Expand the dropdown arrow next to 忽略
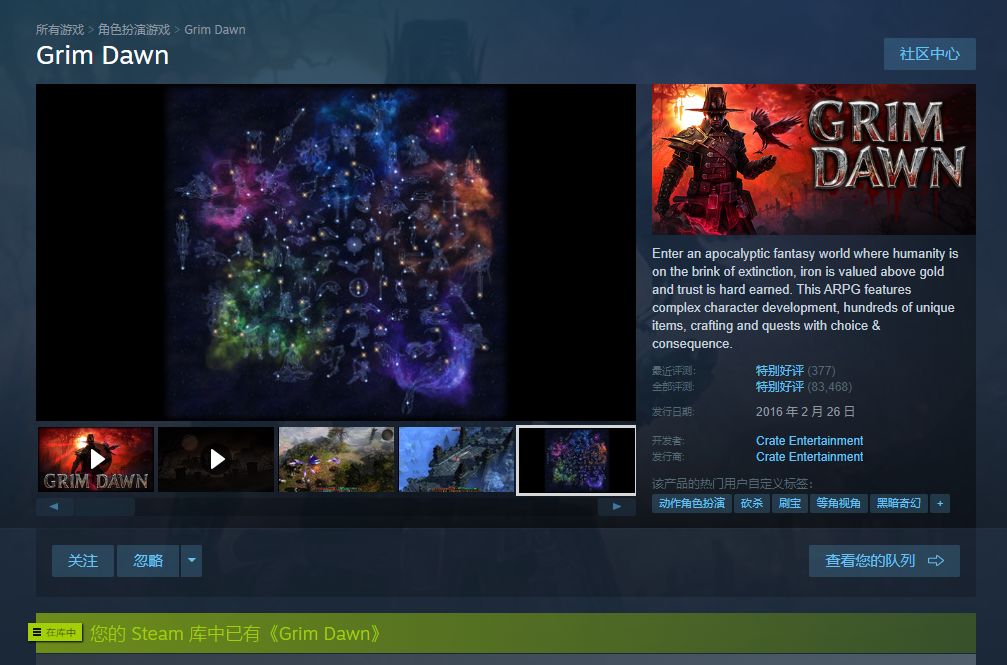This screenshot has height=665, width=1007. click(x=191, y=561)
